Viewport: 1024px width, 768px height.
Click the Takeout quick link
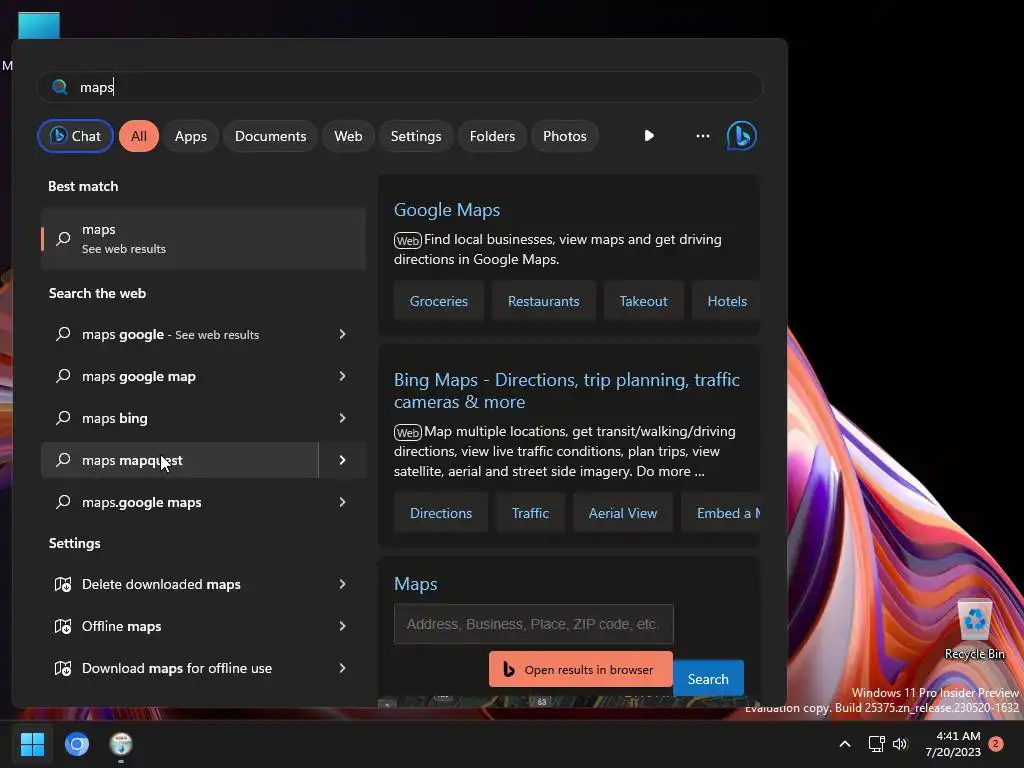(643, 301)
